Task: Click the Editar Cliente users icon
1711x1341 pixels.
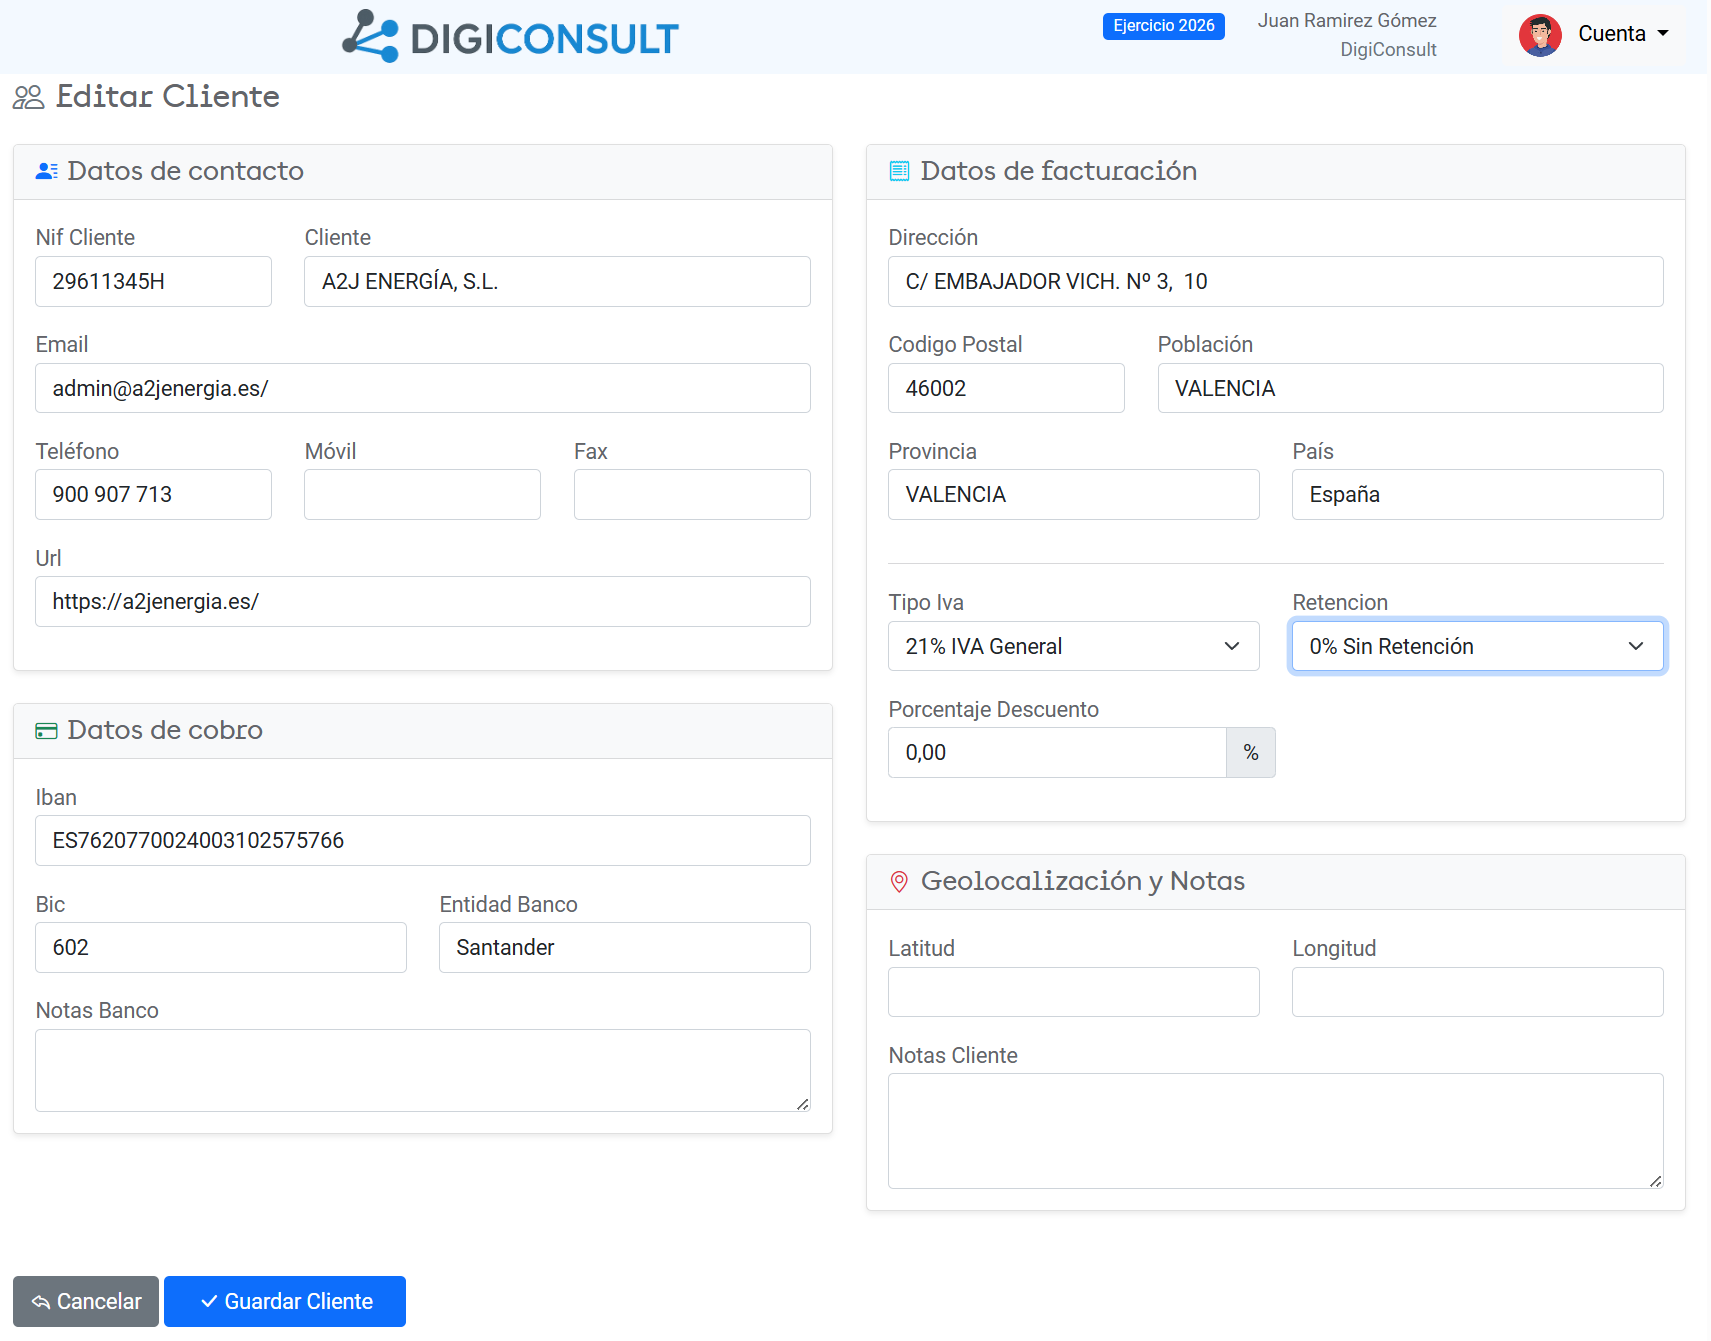Action: tap(28, 97)
